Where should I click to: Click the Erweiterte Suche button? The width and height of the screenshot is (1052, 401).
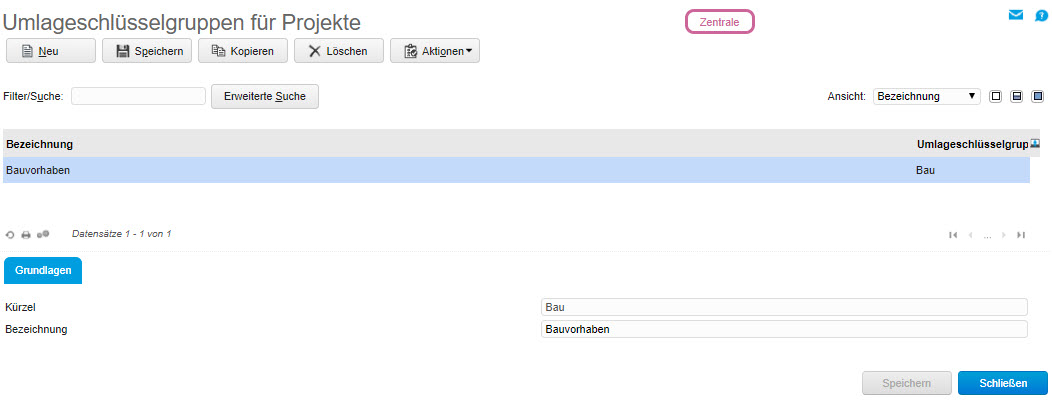point(265,96)
